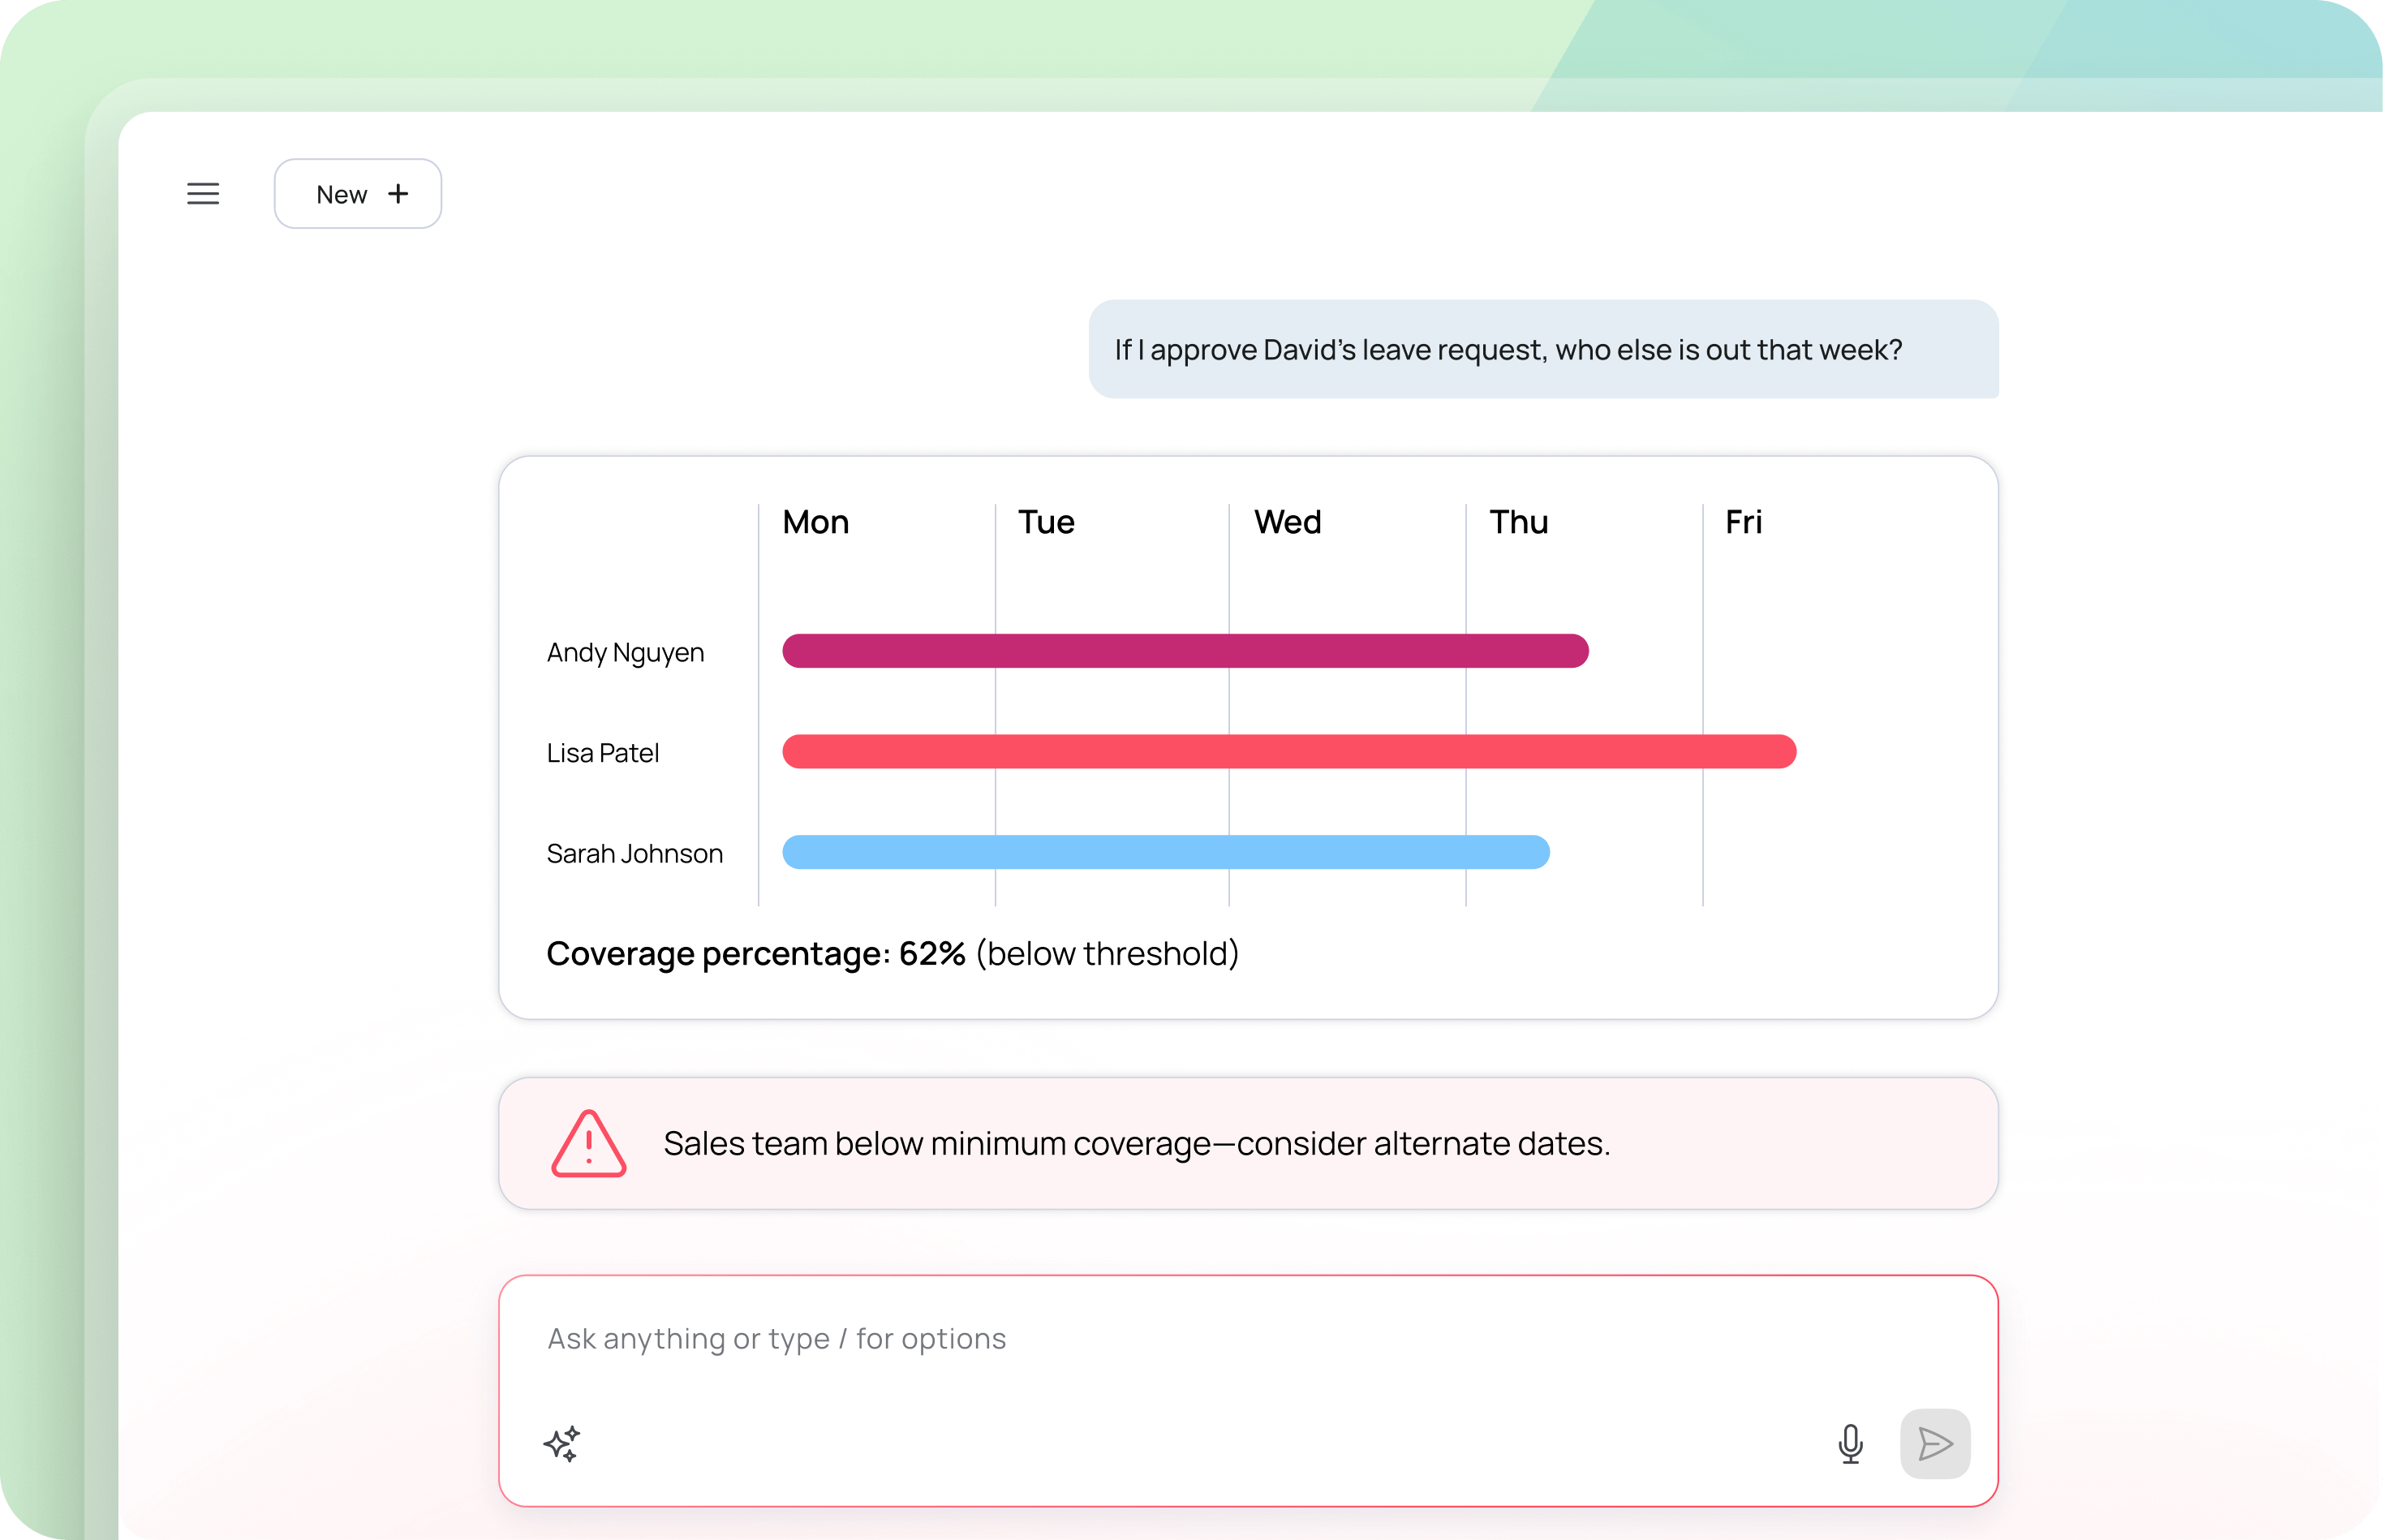2383x1540 pixels.
Task: Click the Sarah Johnson name label
Action: (634, 854)
